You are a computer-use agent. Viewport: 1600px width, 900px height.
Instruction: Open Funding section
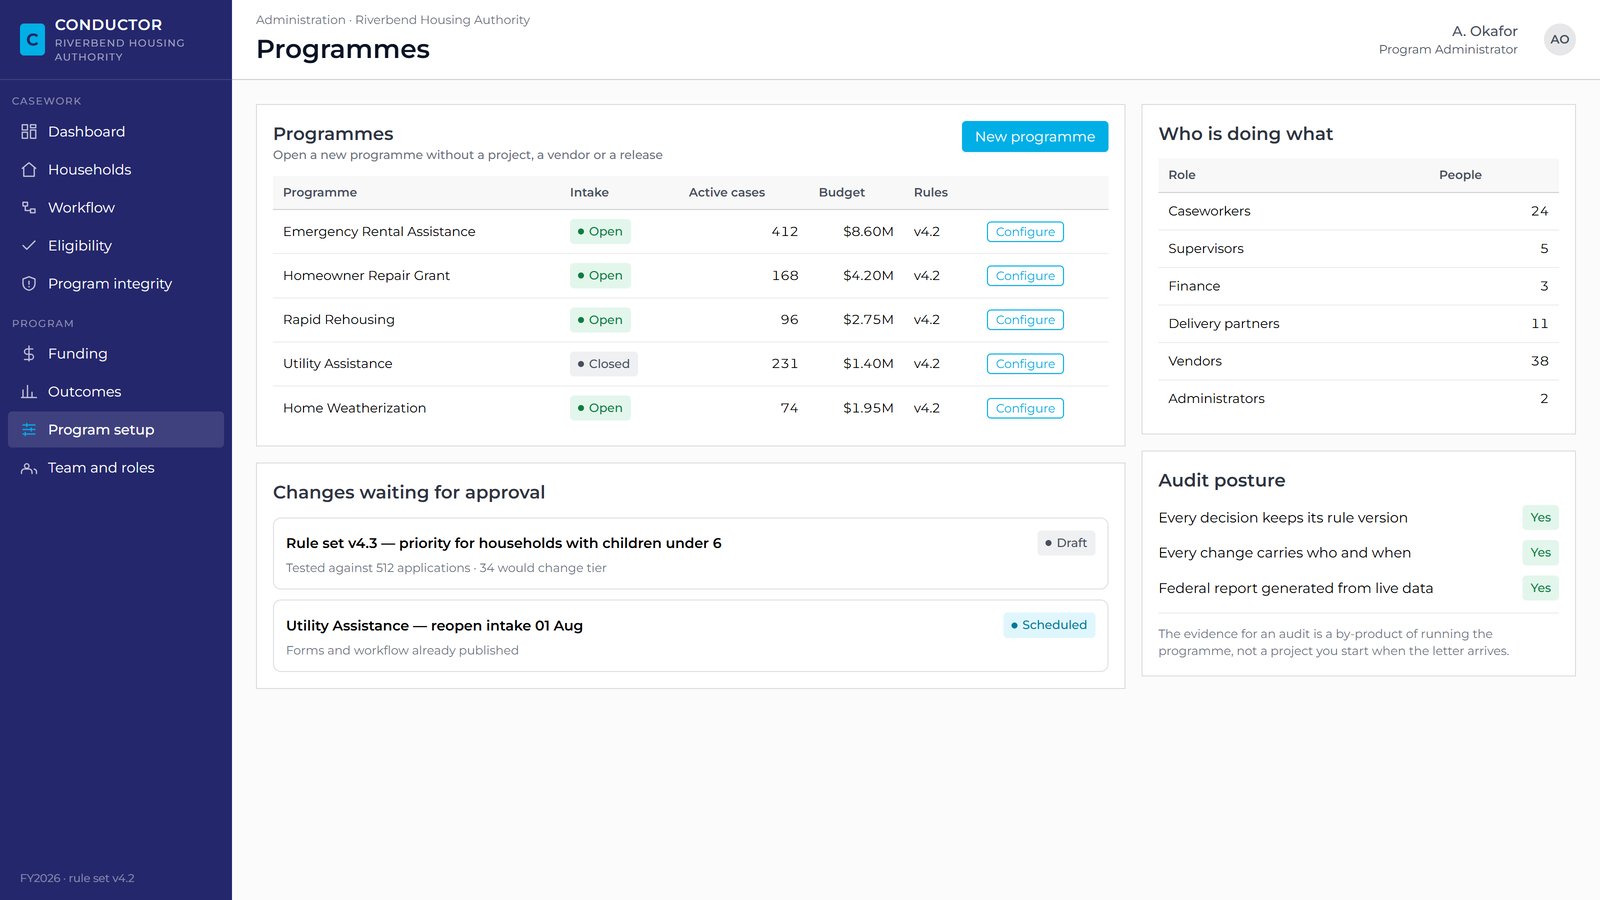[x=116, y=353]
